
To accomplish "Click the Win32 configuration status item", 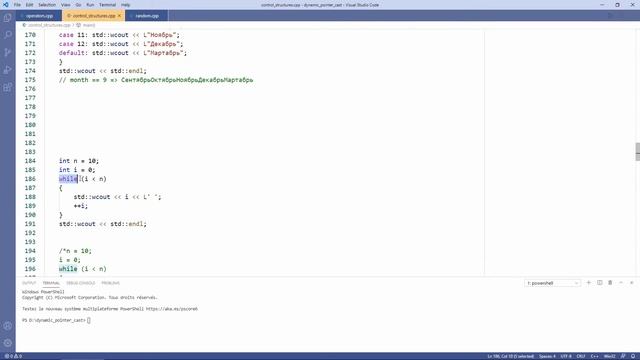I will [x=609, y=356].
